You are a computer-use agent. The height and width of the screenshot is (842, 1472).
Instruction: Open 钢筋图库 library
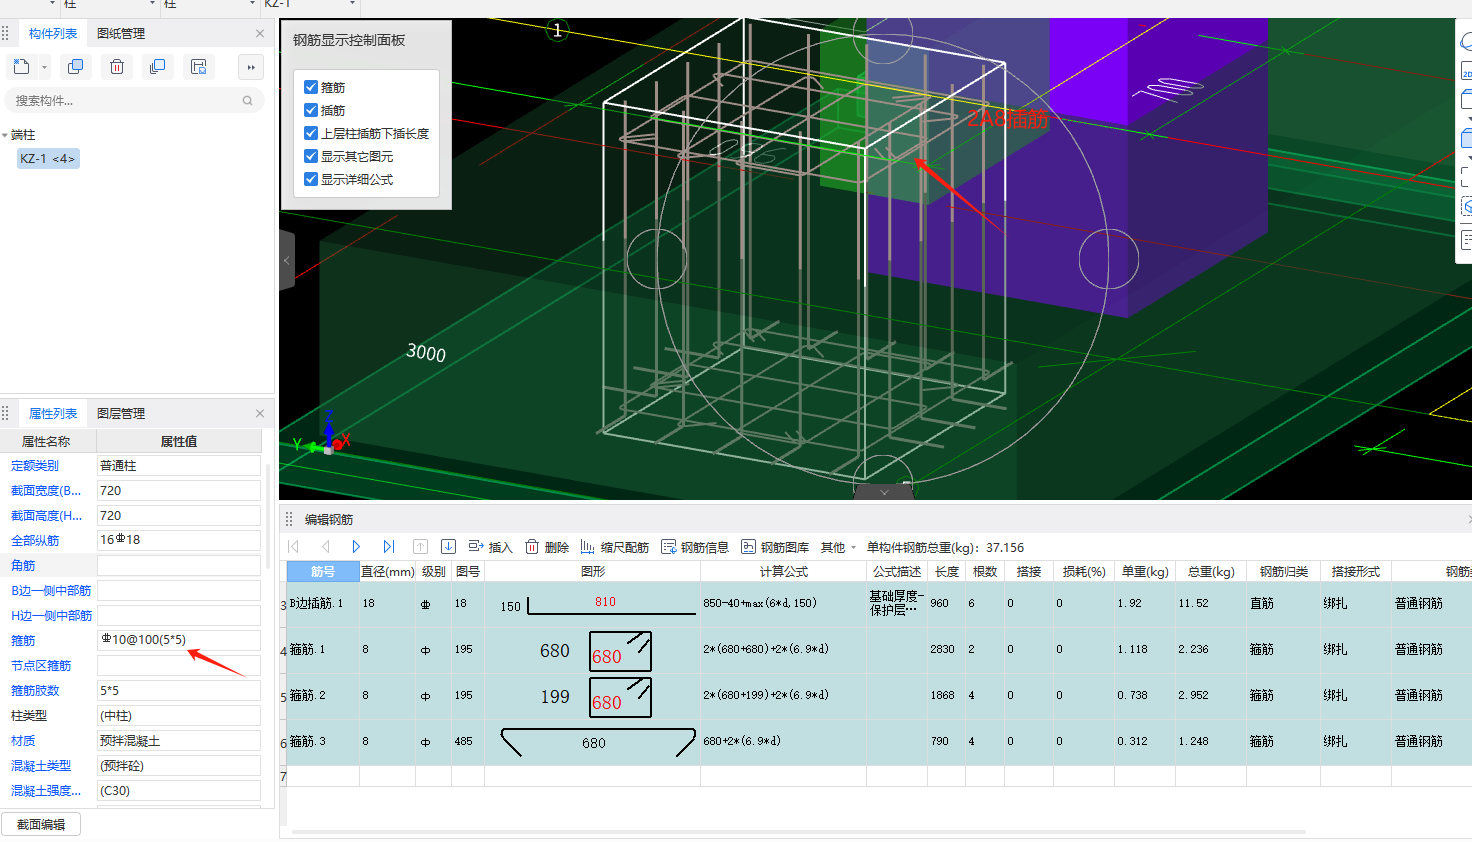775,547
